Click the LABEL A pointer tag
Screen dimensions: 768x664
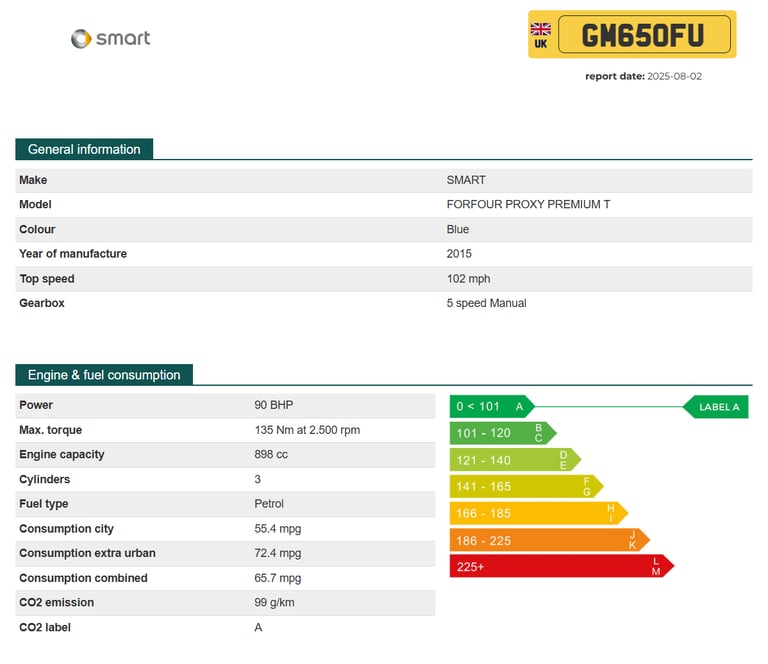point(716,407)
